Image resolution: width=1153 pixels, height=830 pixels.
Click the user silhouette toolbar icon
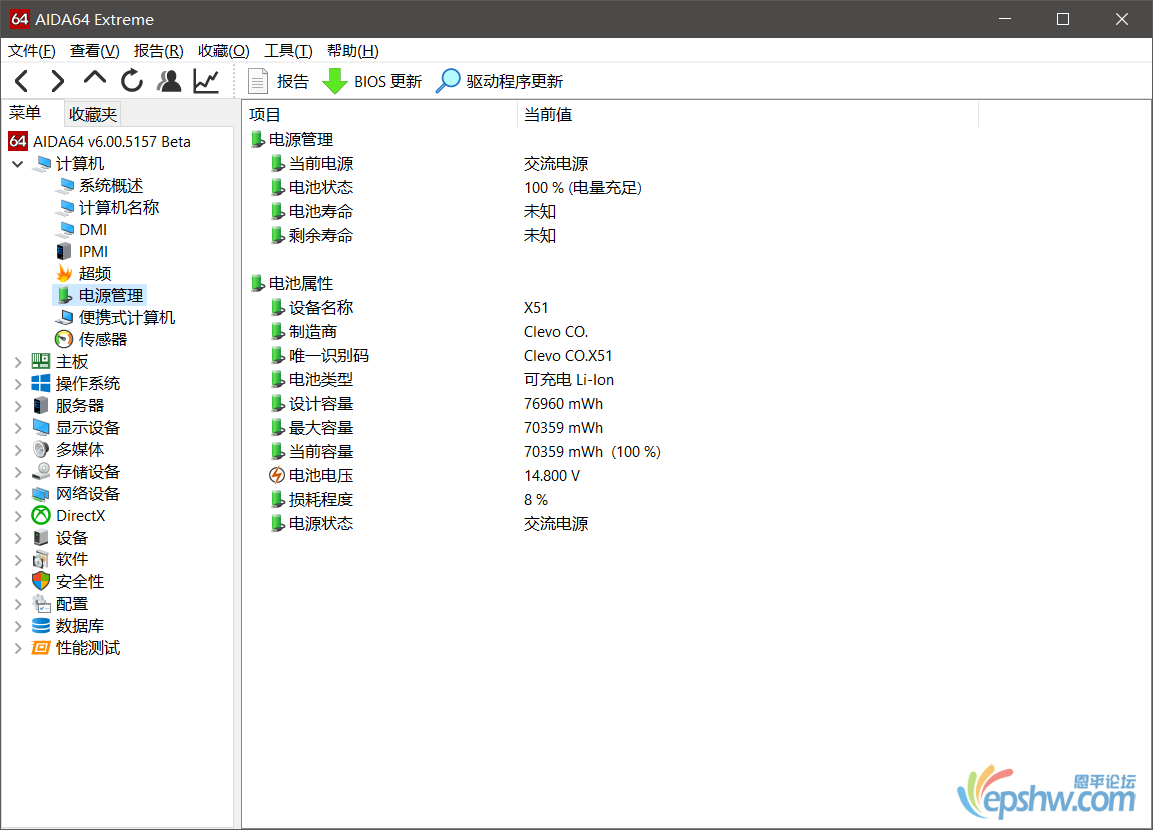click(x=169, y=81)
